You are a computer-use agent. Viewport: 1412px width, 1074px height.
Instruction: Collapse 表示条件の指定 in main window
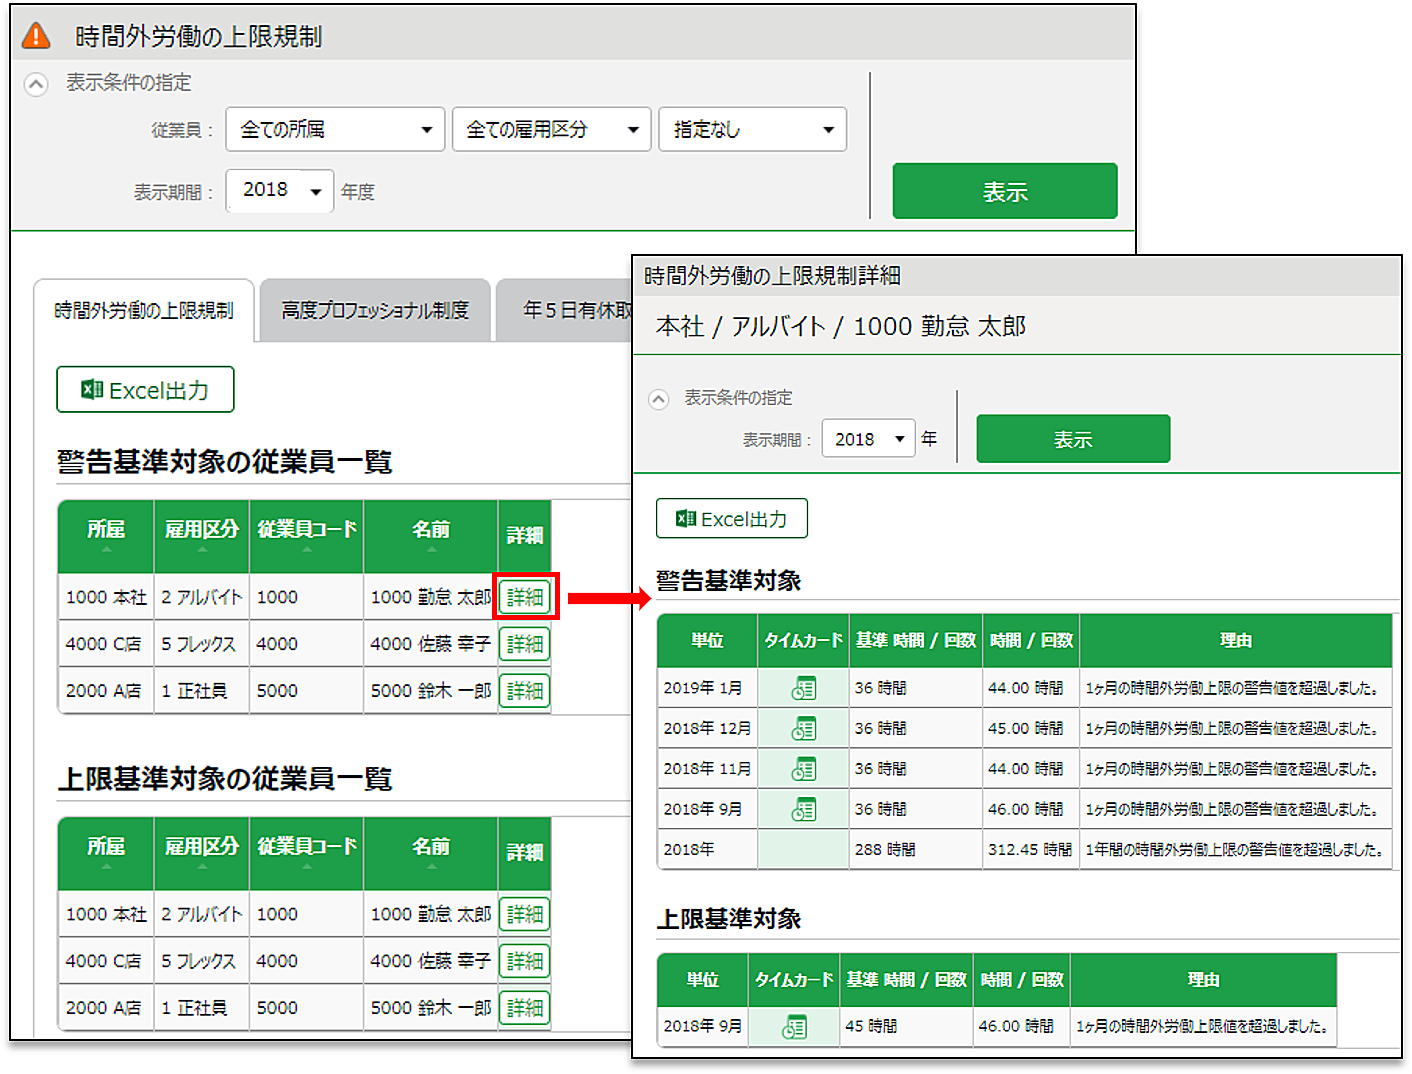pos(36,84)
